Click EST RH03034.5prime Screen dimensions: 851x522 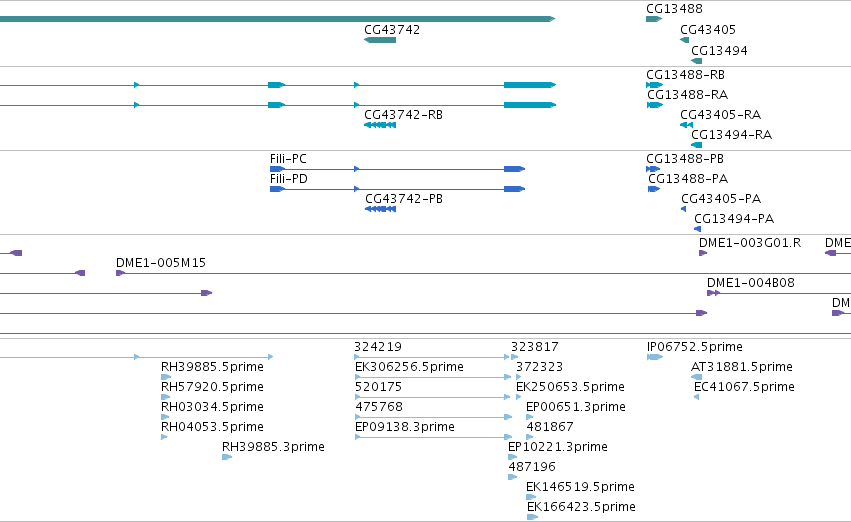pos(212,408)
